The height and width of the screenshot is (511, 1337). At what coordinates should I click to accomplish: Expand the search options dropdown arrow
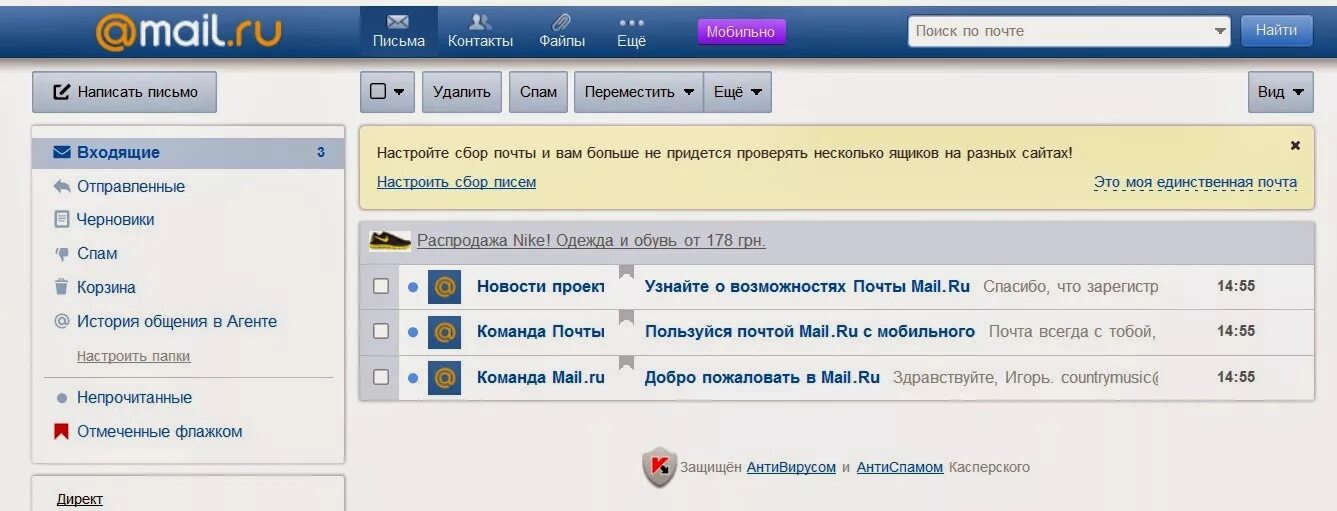coord(1221,31)
